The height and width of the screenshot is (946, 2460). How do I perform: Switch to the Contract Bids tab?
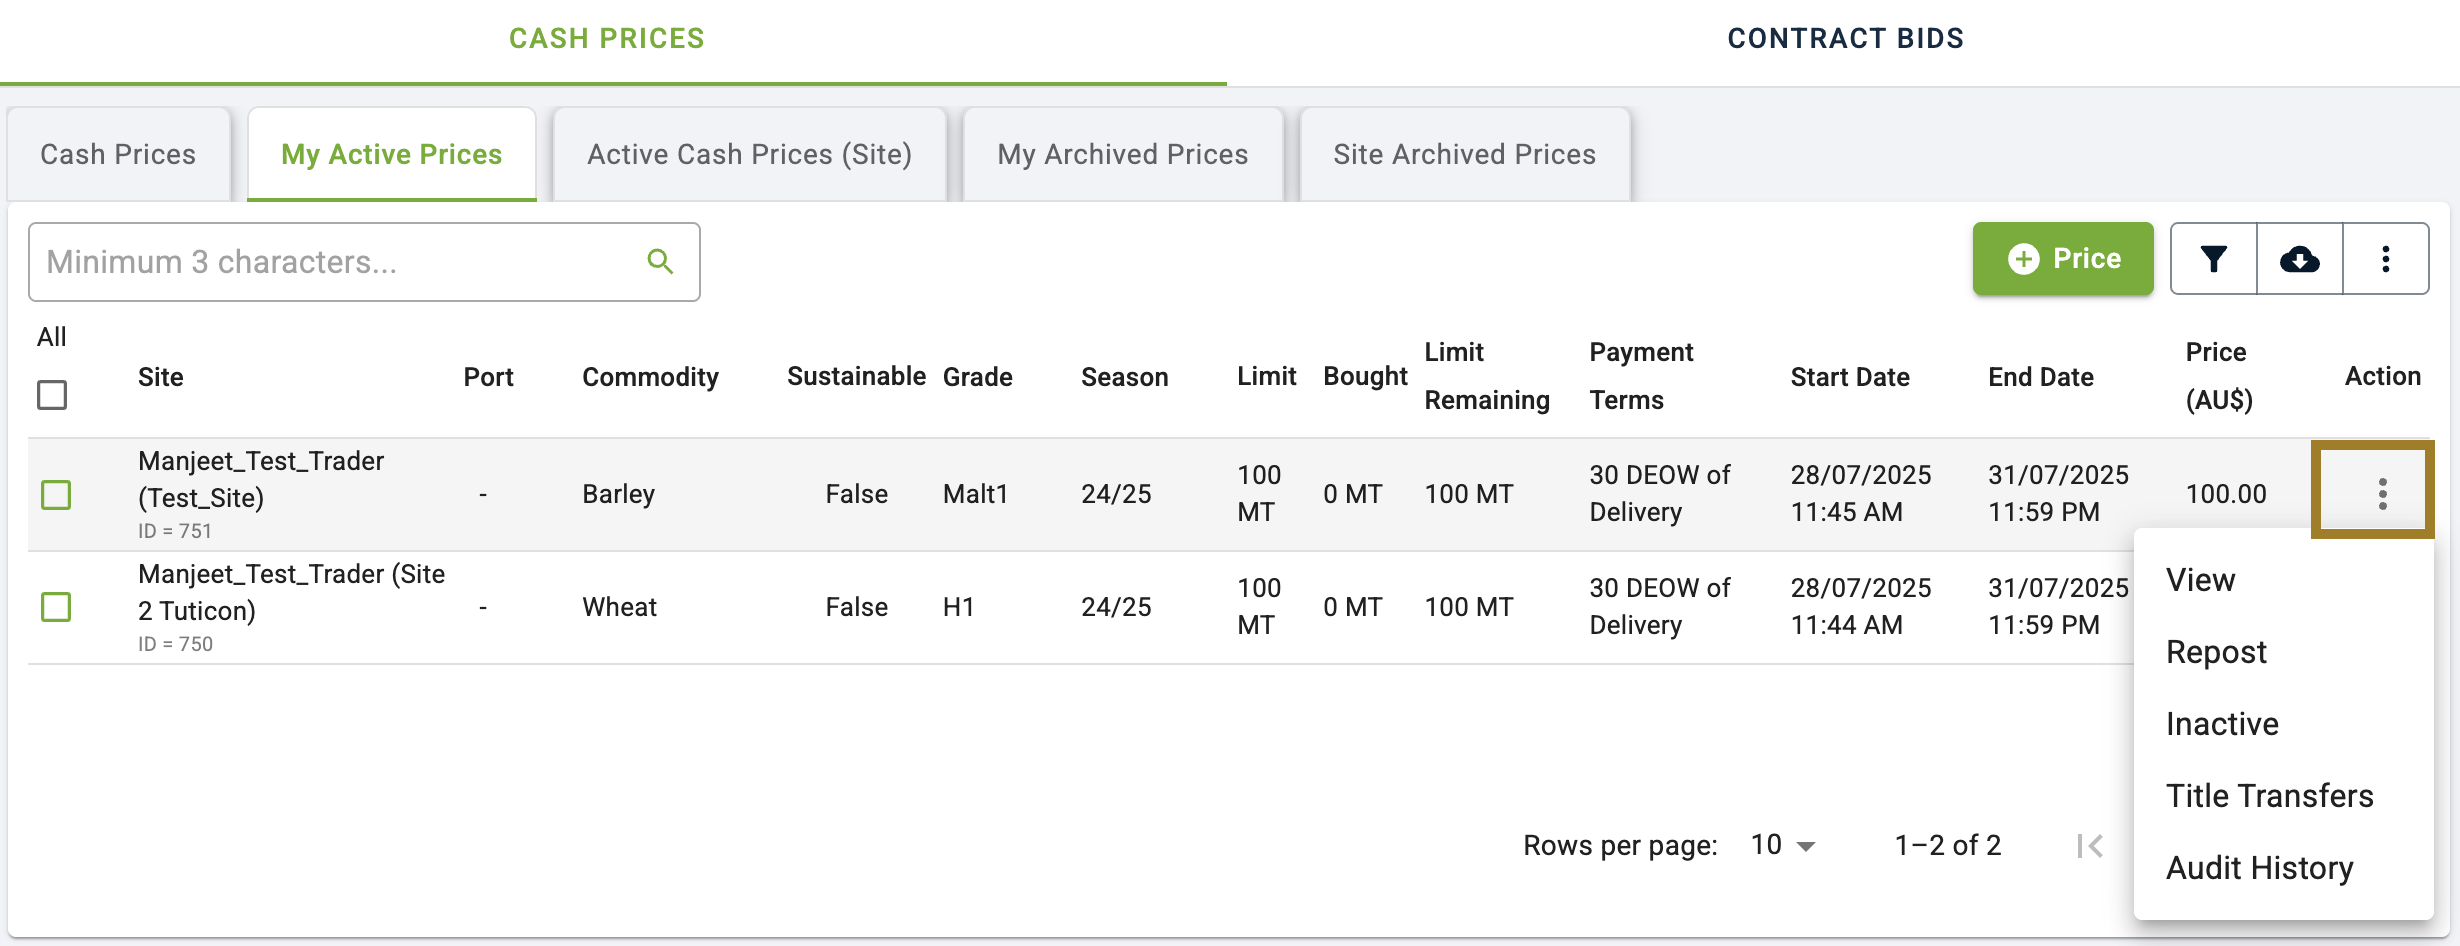pos(1845,39)
